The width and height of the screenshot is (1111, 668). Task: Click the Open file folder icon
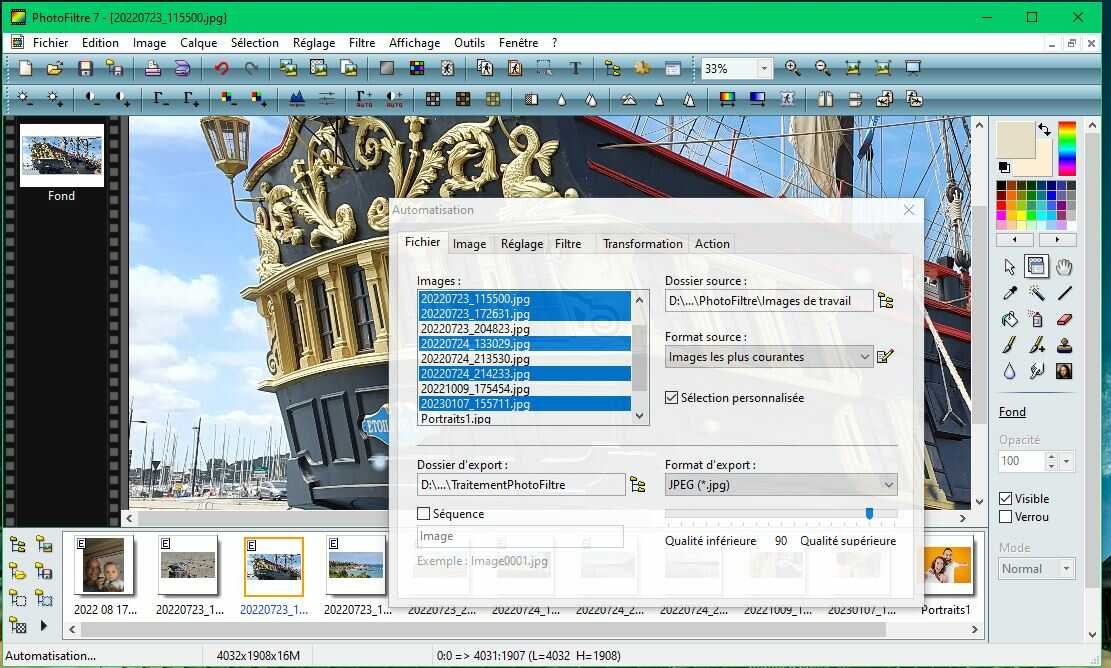tap(55, 68)
